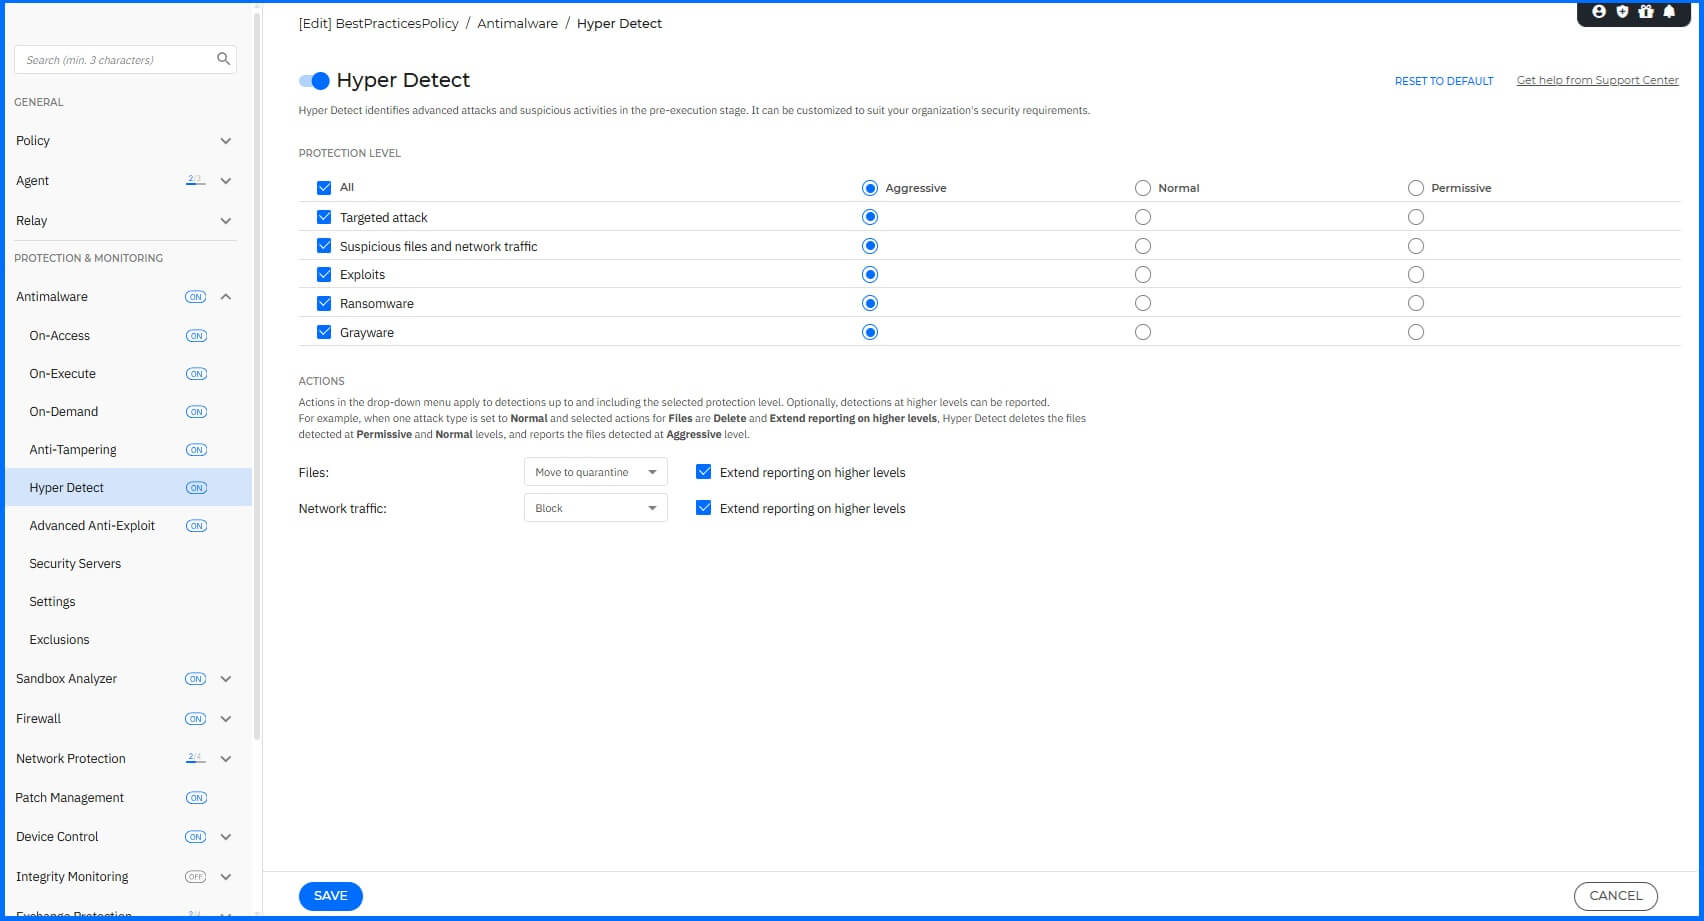Click the ON badge next to Patch Management
Viewport: 1704px width, 921px height.
pyautogui.click(x=195, y=797)
